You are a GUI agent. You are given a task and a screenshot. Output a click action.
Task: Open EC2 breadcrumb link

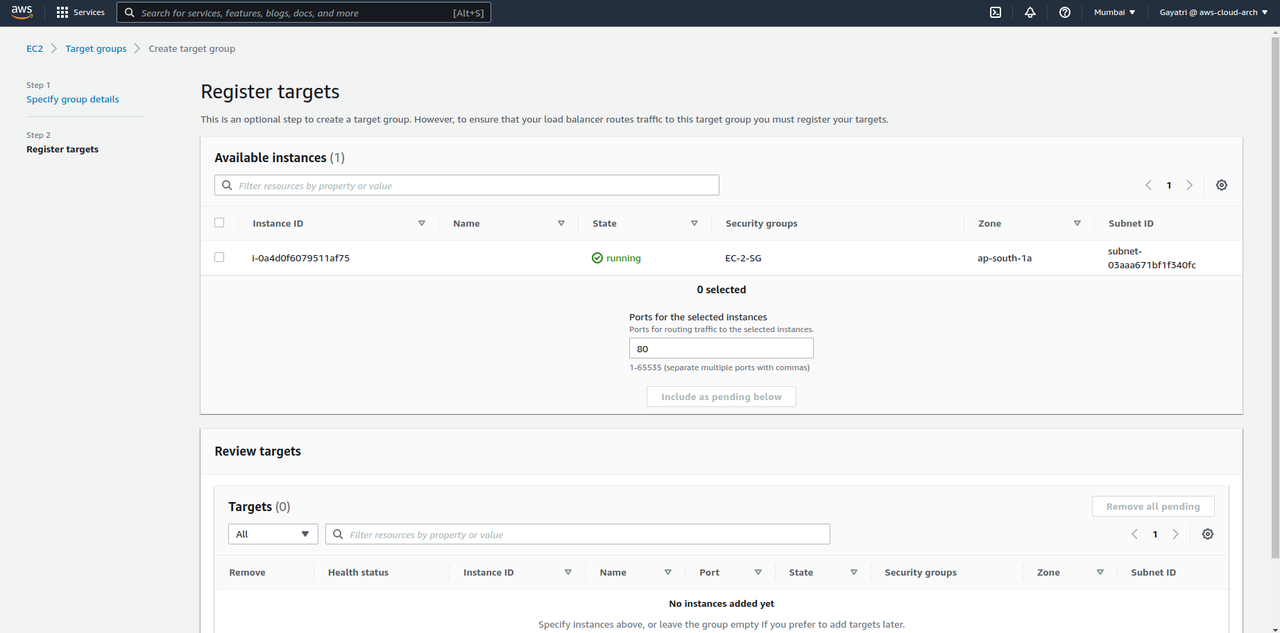(34, 48)
